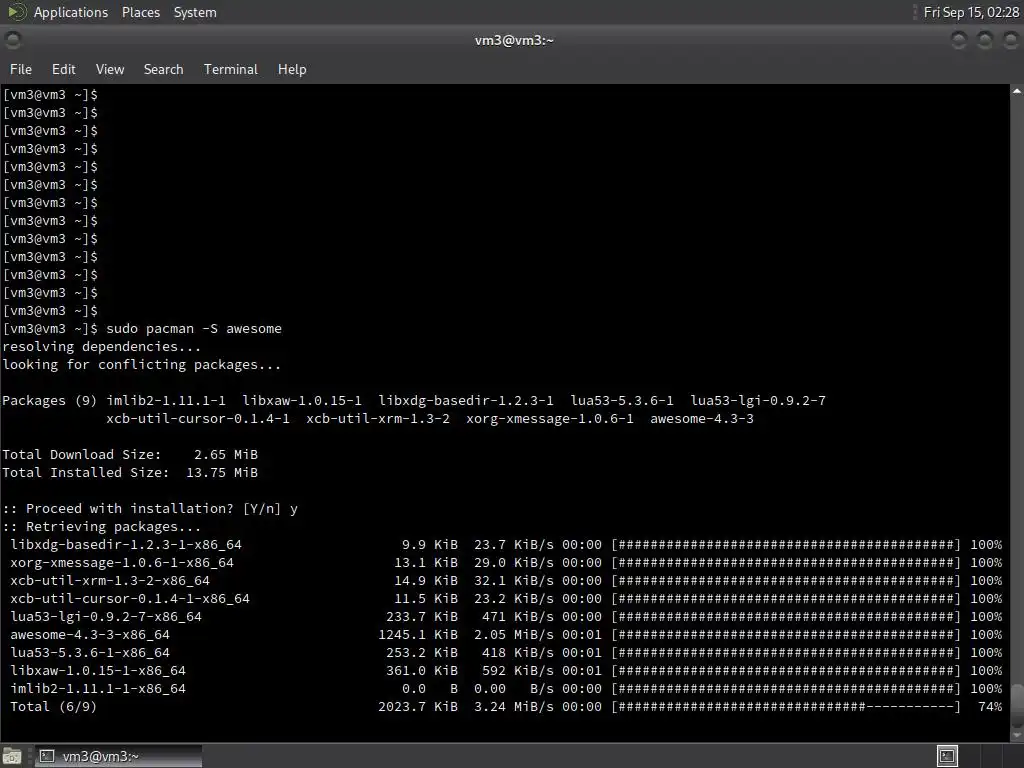
Task: Click 'lua53-lgi-0.9.2-7-x86_64' download row name
Action: click(x=106, y=616)
